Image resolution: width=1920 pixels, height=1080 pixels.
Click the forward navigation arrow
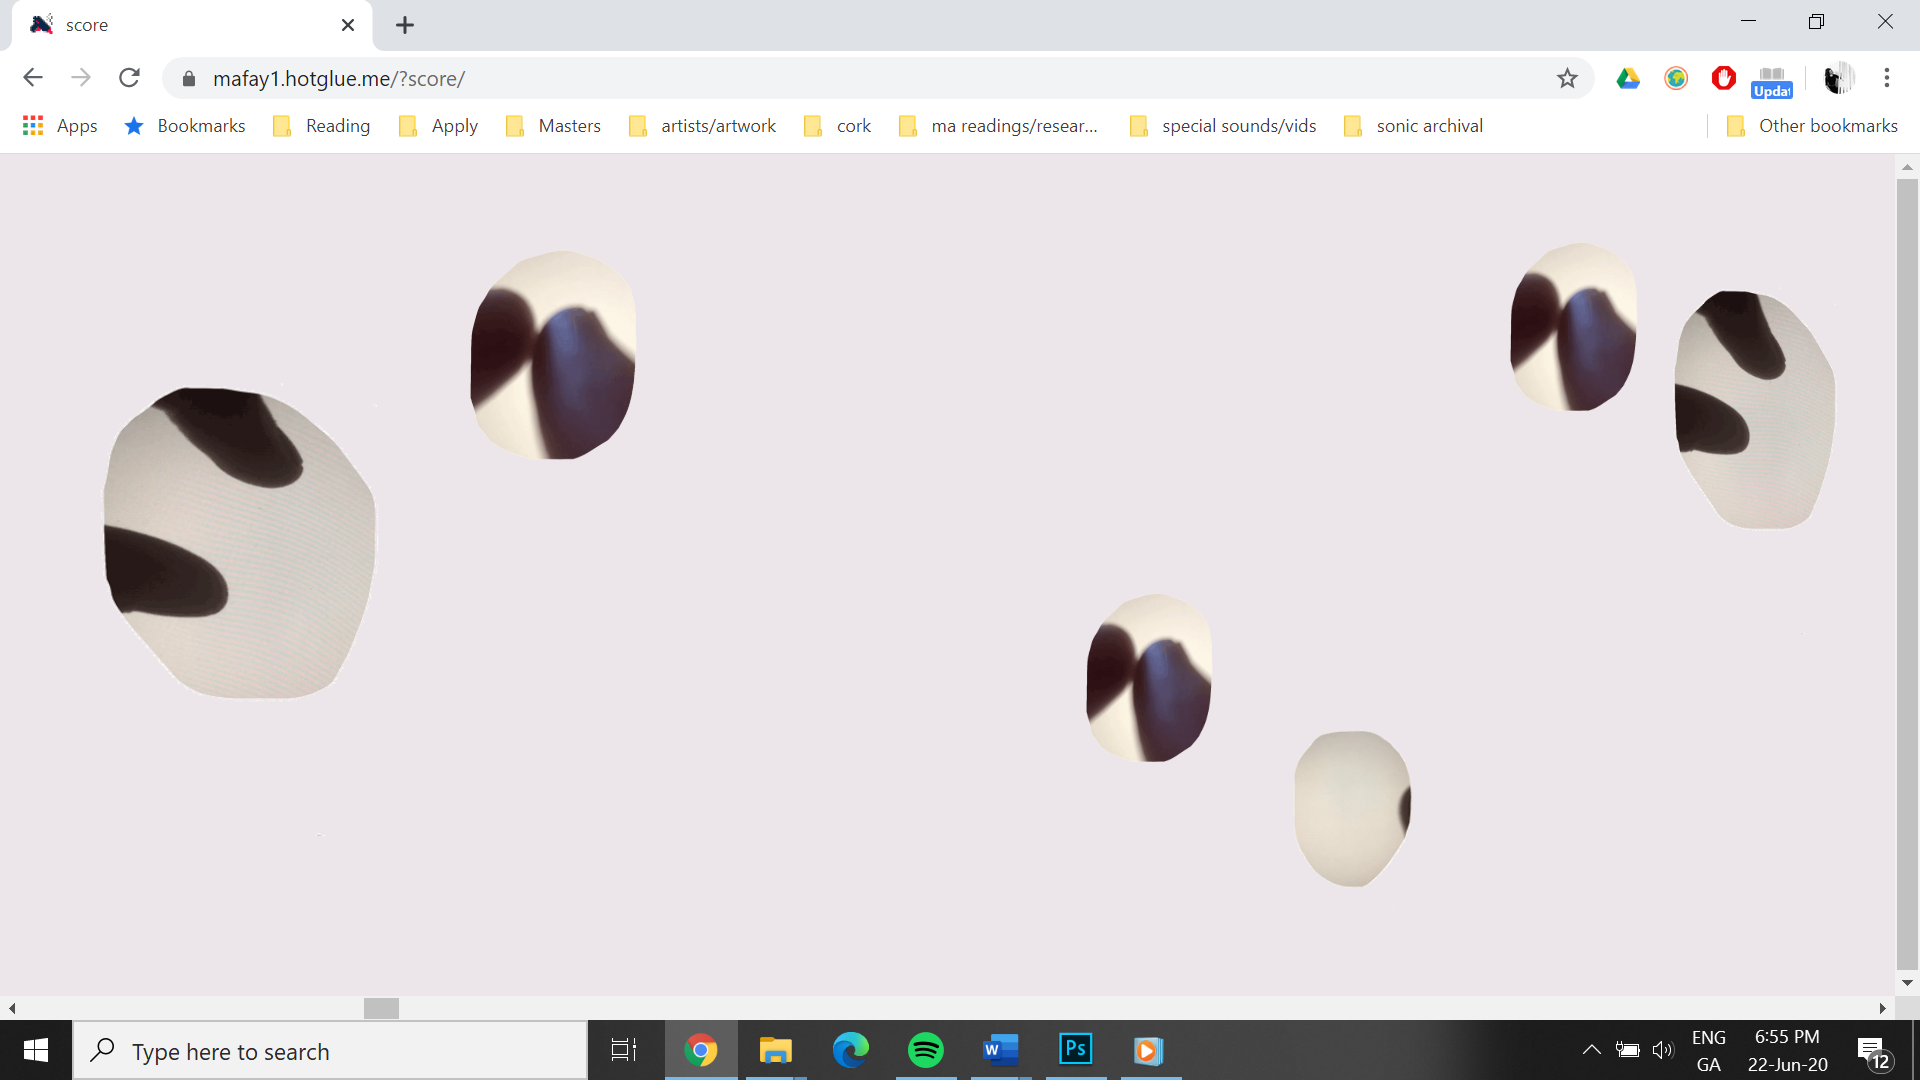[81, 78]
